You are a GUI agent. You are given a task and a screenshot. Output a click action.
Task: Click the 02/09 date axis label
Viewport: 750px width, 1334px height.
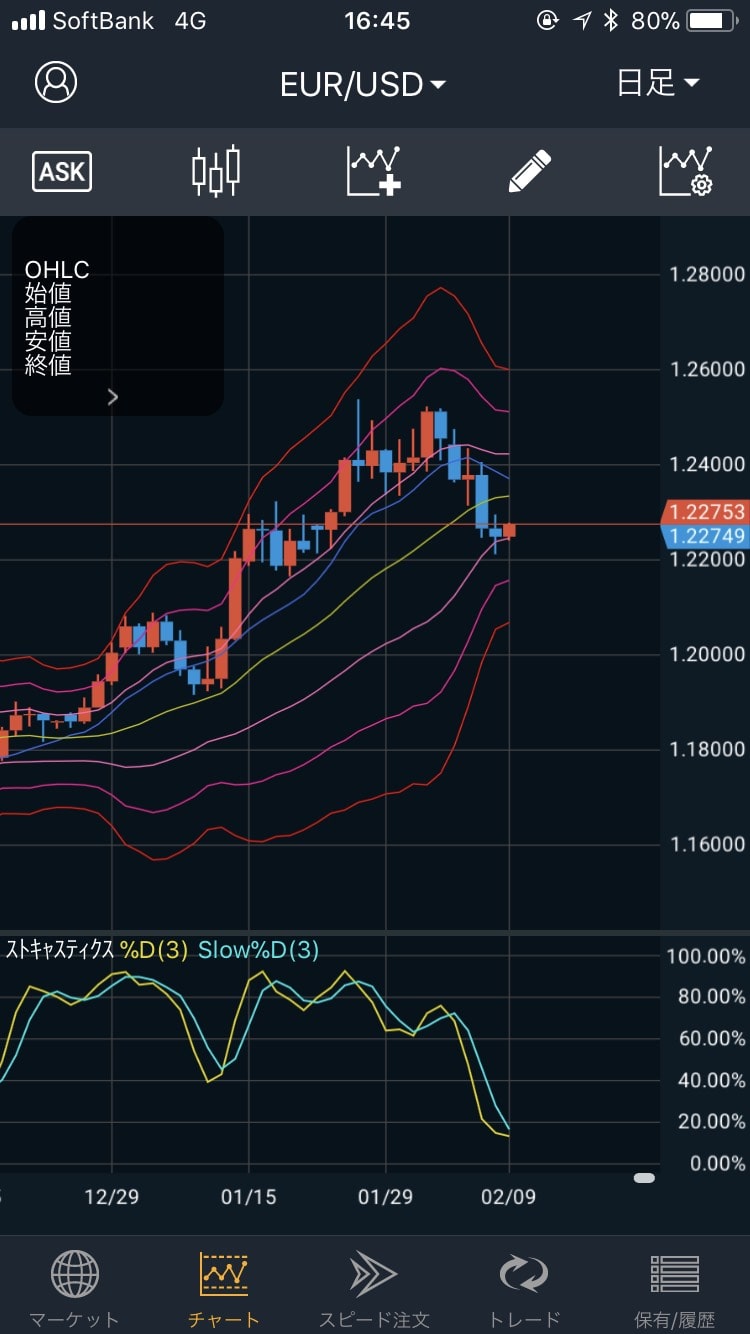pos(509,1196)
